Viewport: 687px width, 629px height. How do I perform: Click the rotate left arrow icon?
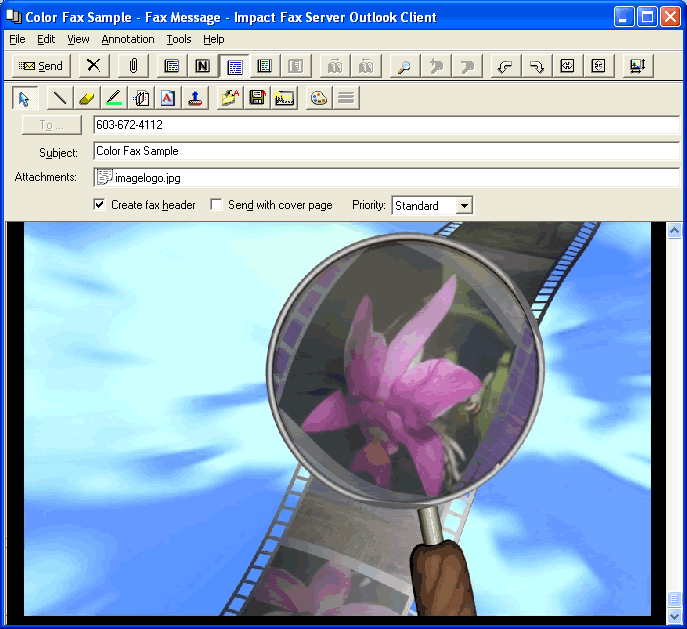tap(506, 66)
